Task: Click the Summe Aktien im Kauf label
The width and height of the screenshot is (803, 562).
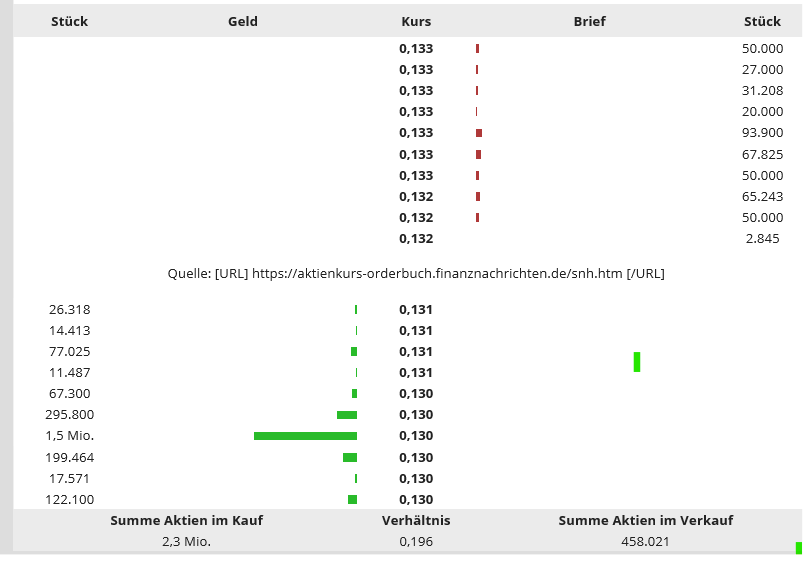Action: click(186, 520)
